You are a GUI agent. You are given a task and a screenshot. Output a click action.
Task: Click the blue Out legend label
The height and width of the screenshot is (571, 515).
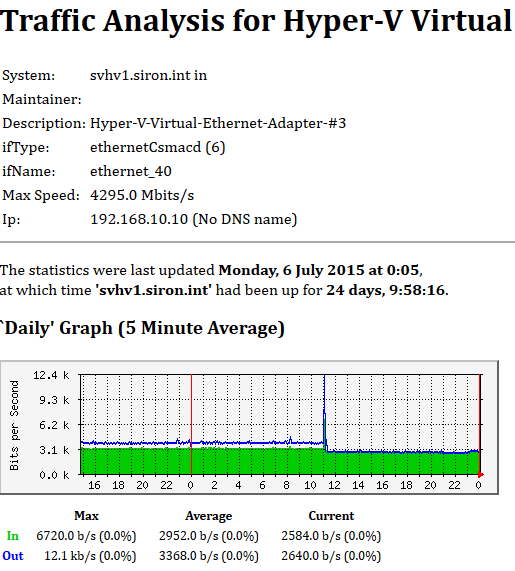pyautogui.click(x=13, y=556)
